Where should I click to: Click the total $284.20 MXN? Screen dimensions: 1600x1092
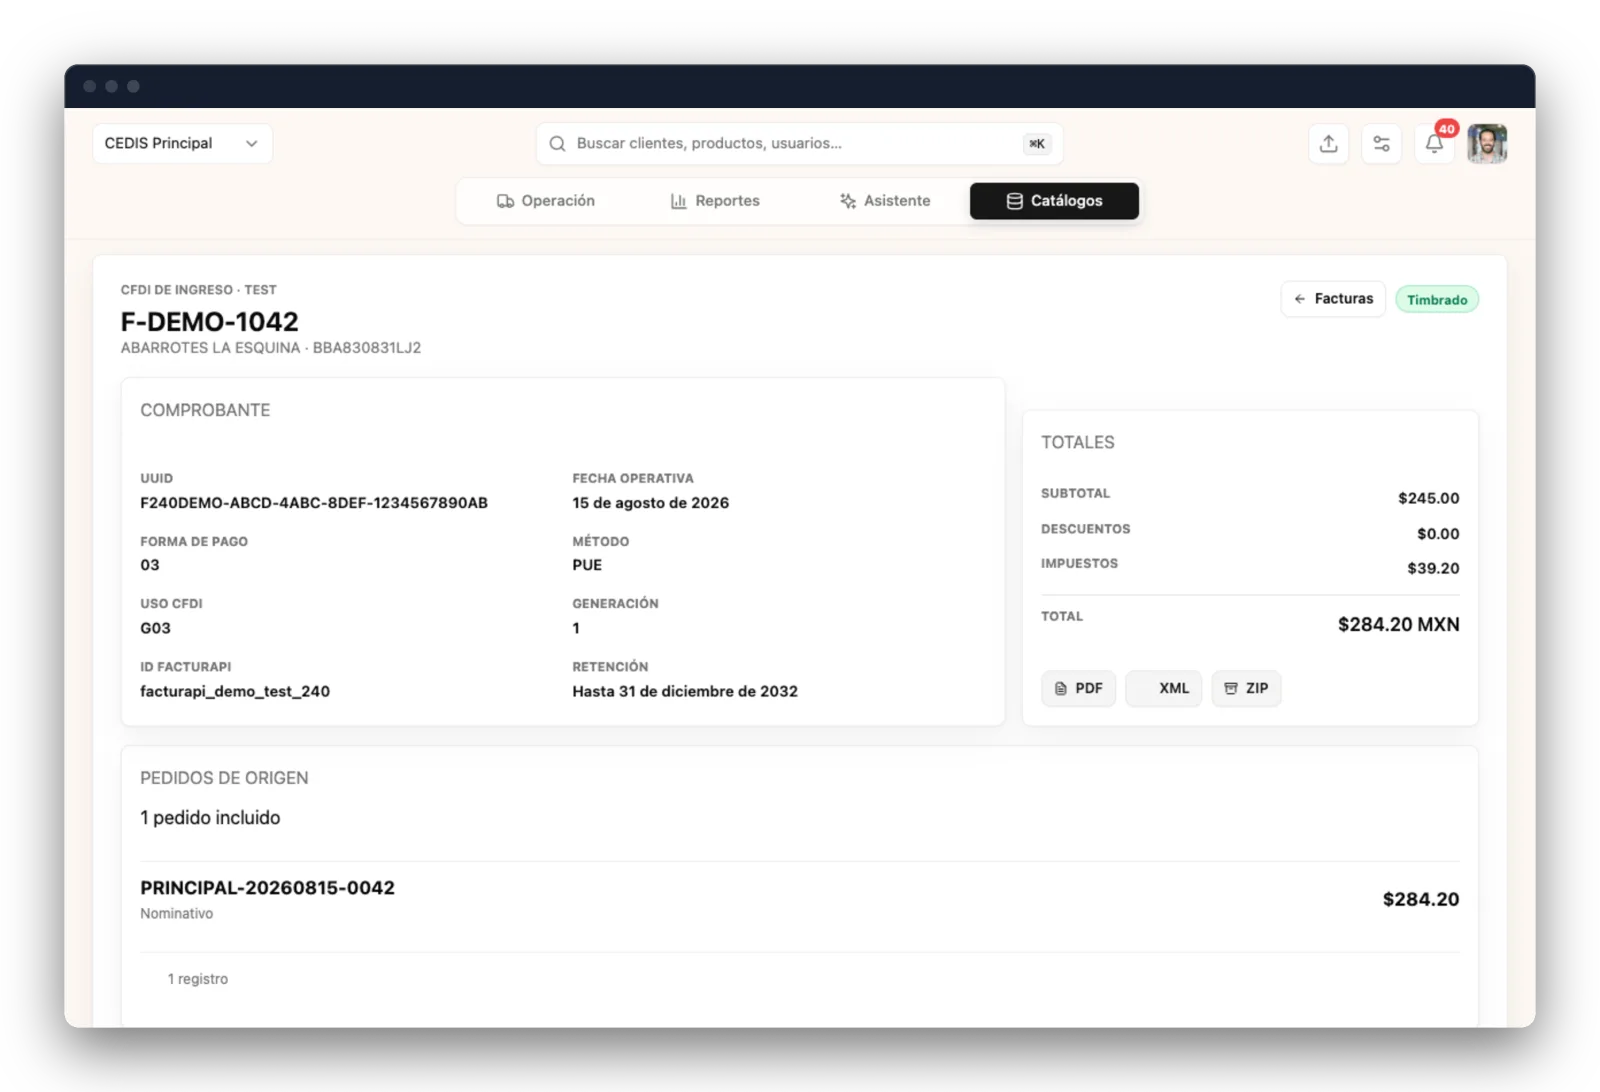click(1399, 625)
